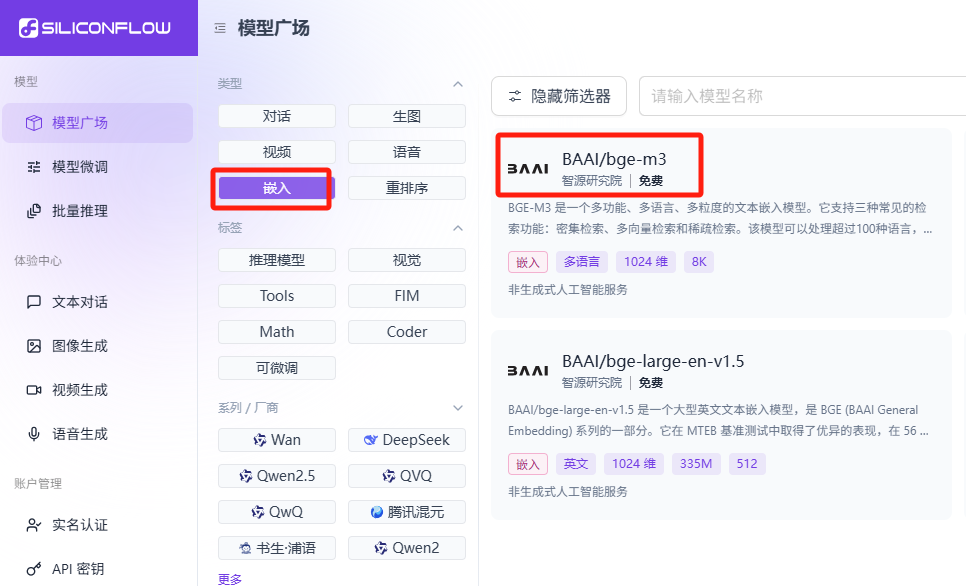Image resolution: width=966 pixels, height=586 pixels.
Task: Toggle the Coder tag filter
Action: click(x=407, y=332)
